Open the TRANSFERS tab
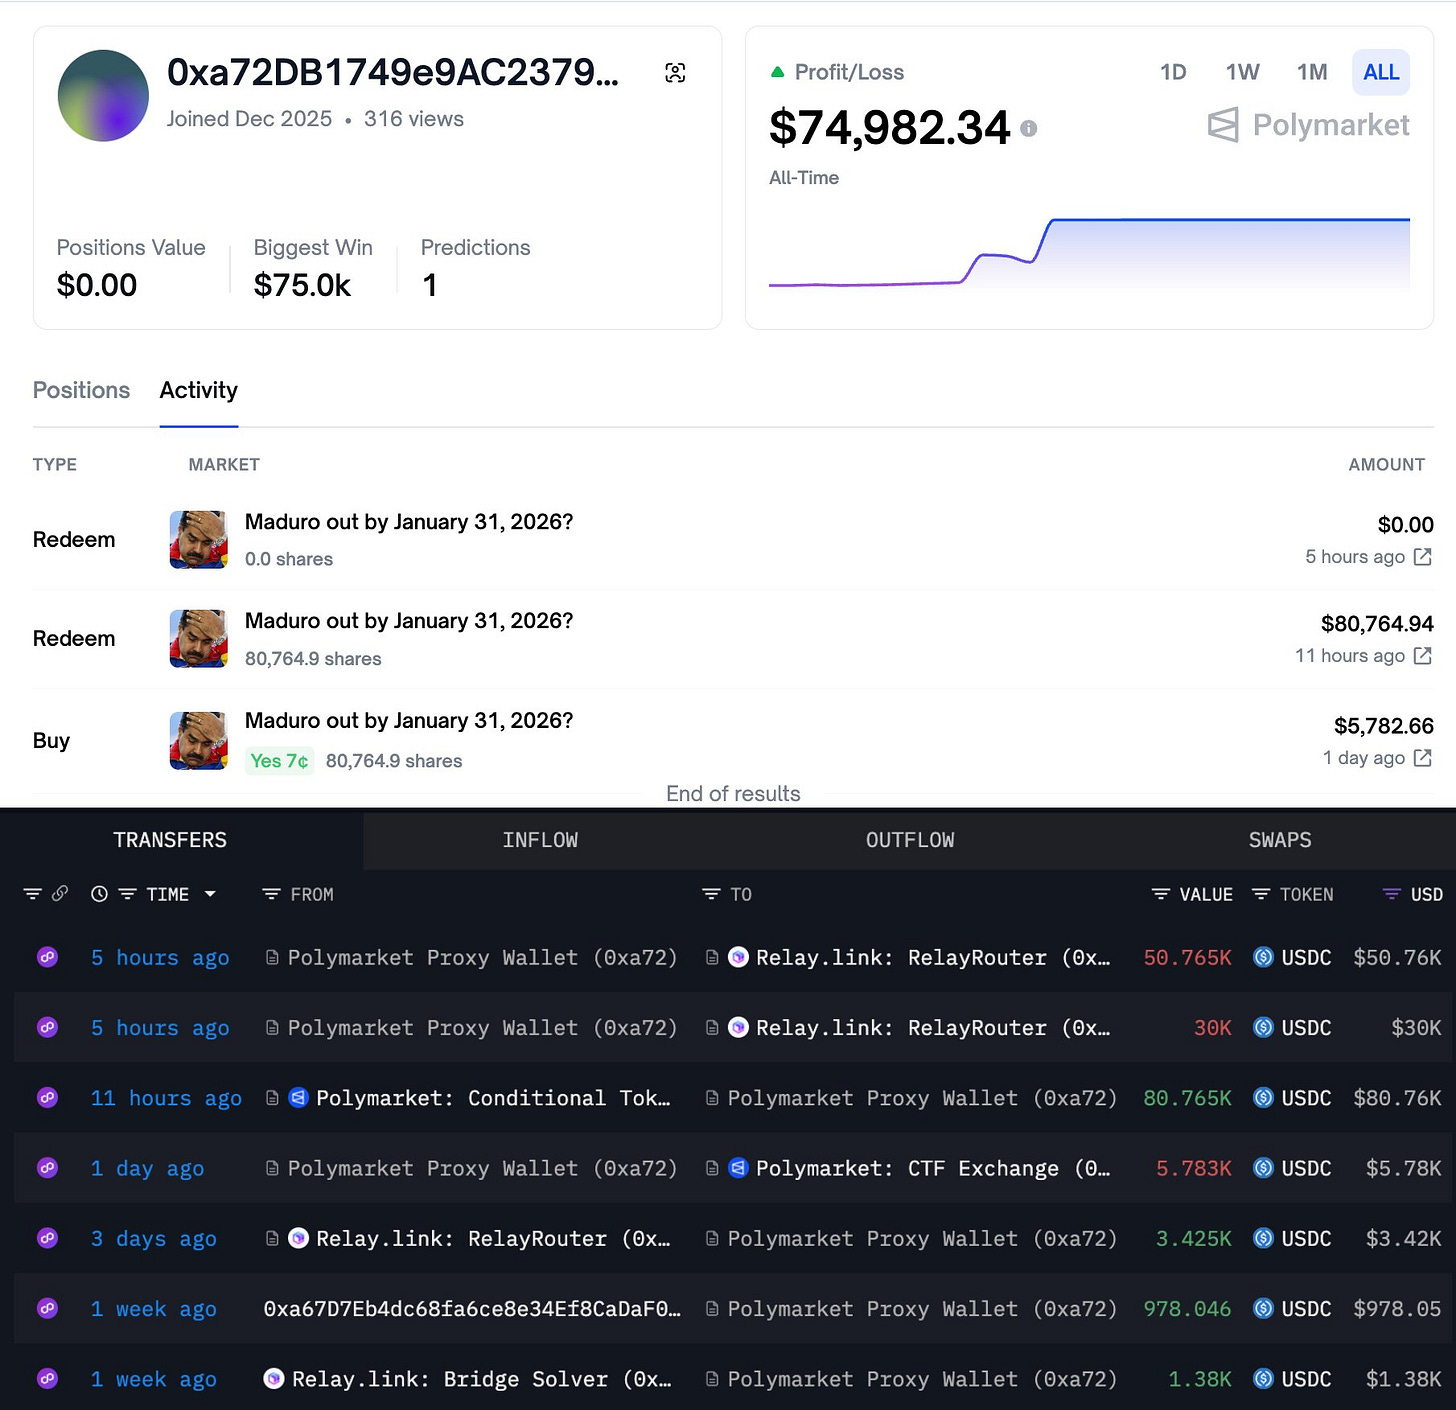 [170, 840]
